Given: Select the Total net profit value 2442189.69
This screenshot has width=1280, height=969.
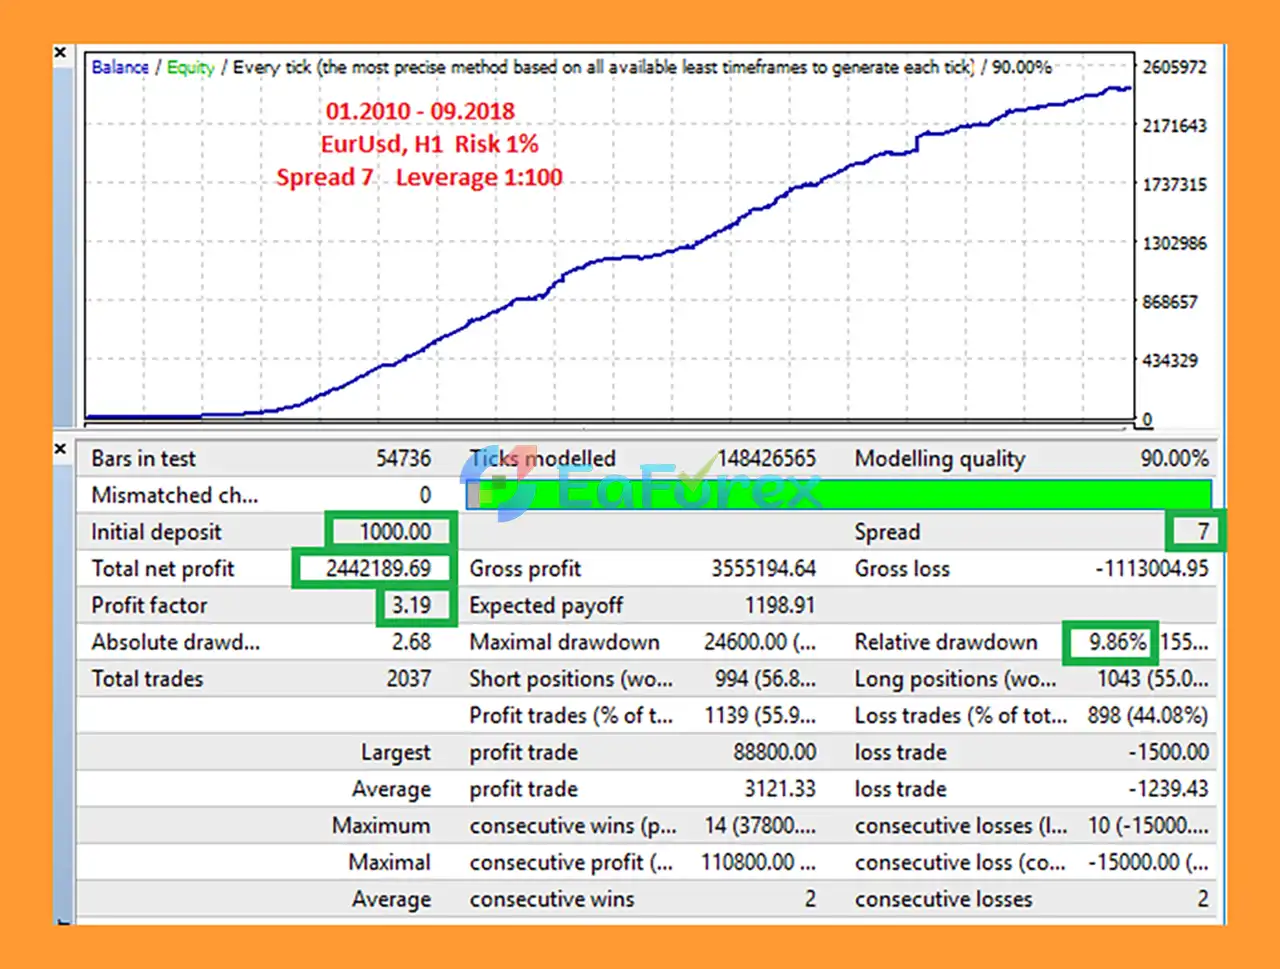Looking at the screenshot, I should [x=377, y=569].
